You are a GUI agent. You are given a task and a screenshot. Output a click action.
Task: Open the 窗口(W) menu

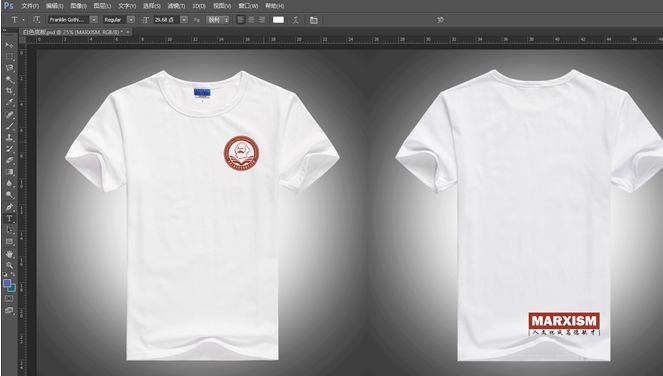pyautogui.click(x=248, y=6)
